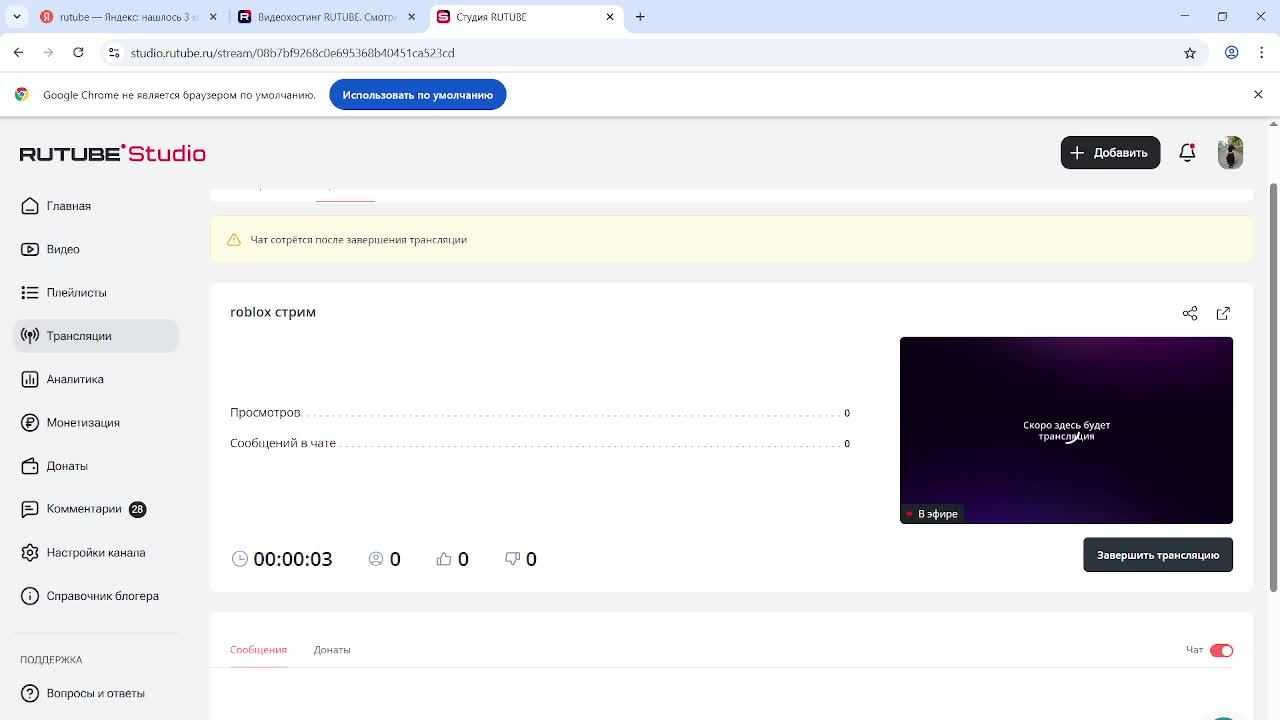This screenshot has height=720, width=1280.
Task: Open the Плейлисты section
Action: tap(96, 292)
